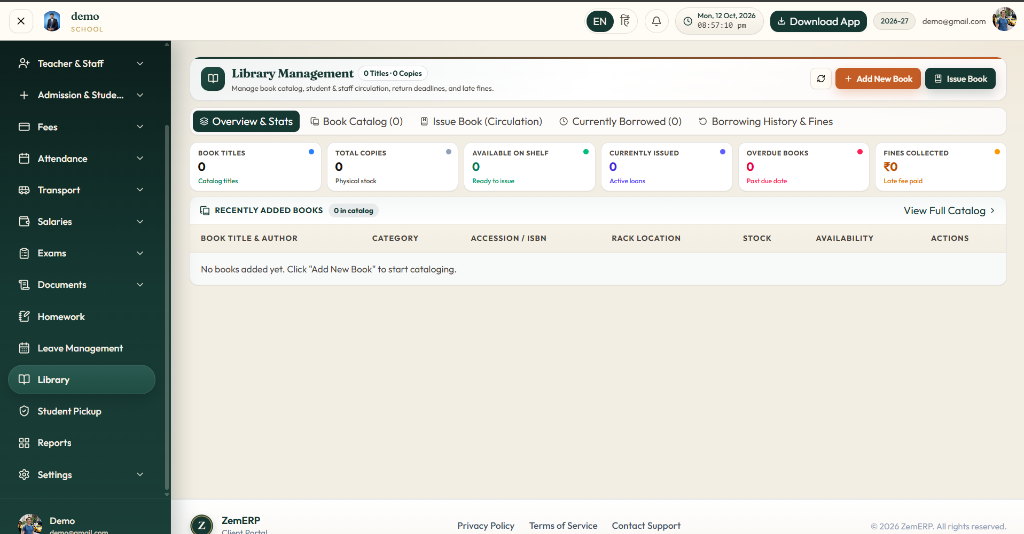Screen dimensions: 1024x534
Task: Click the demo school logo avatar
Action: 52,21
